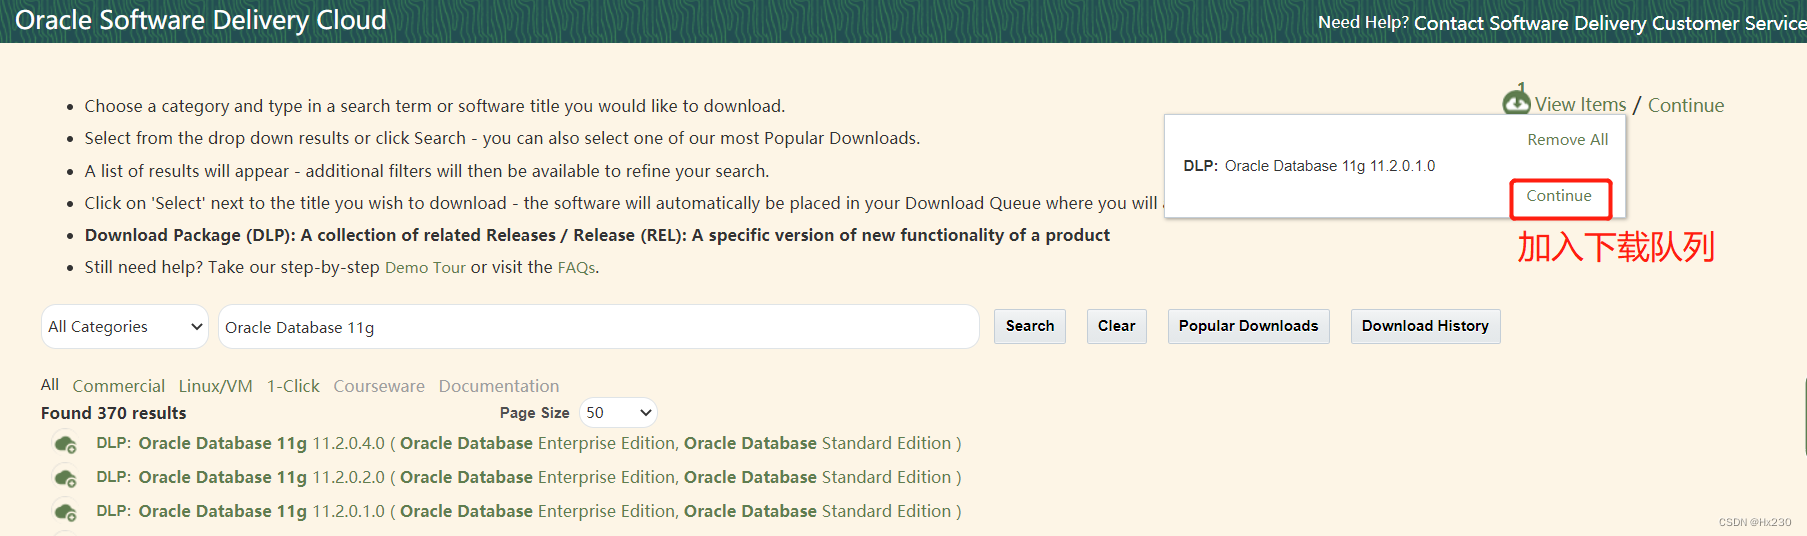Add Oracle Database 11g 11.2.0.1.0 via cloud icon
1807x536 pixels.
point(66,511)
